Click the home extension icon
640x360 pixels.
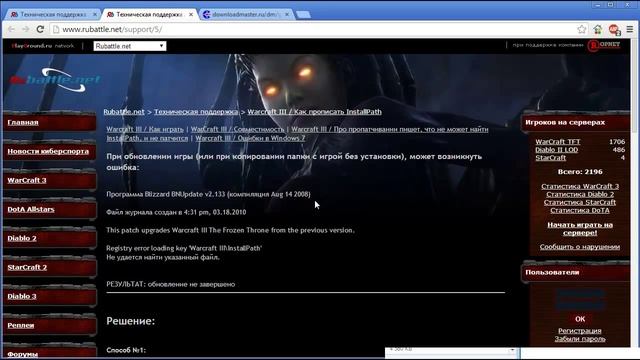[x=598, y=29]
